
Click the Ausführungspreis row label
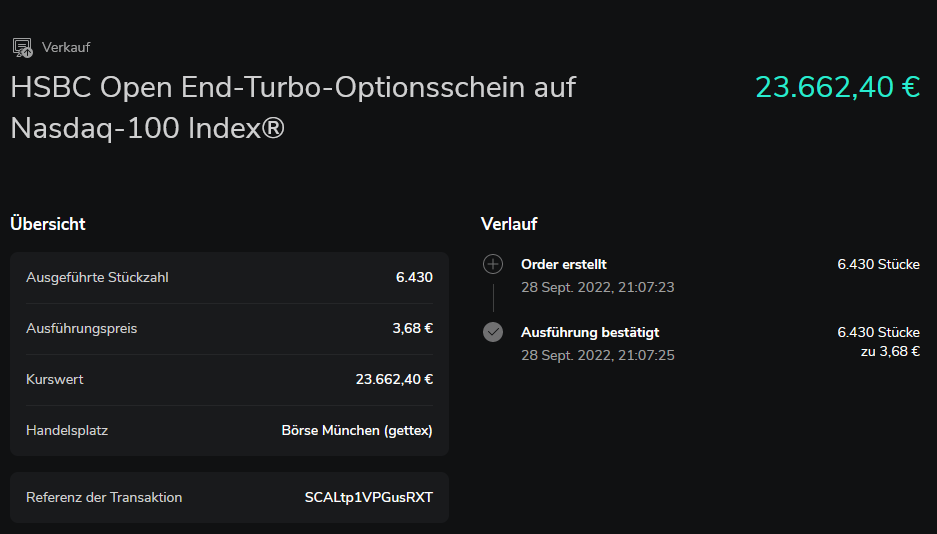pyautogui.click(x=82, y=328)
